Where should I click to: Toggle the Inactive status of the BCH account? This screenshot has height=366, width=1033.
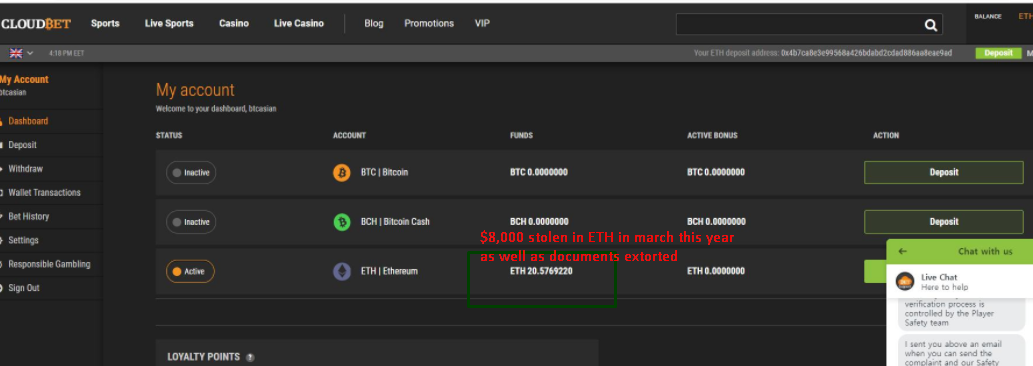(x=191, y=222)
